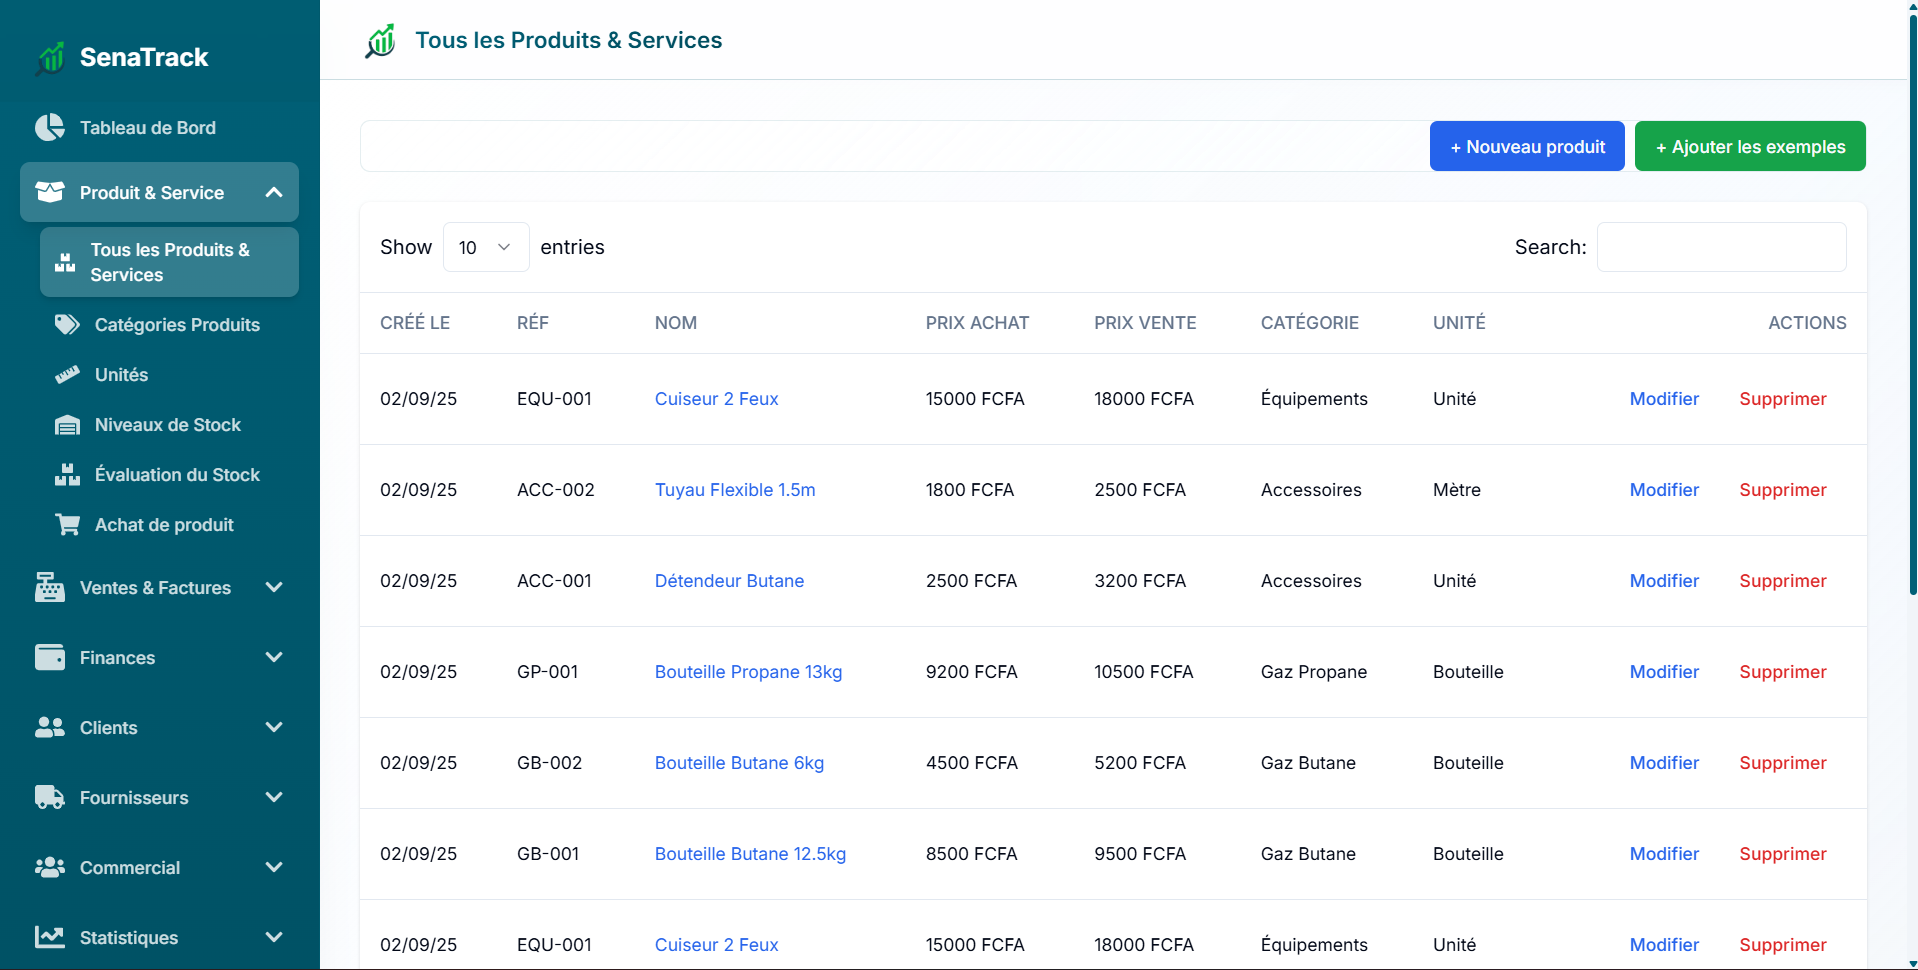The width and height of the screenshot is (1918, 970).
Task: Focus the Search input field
Action: [1721, 247]
